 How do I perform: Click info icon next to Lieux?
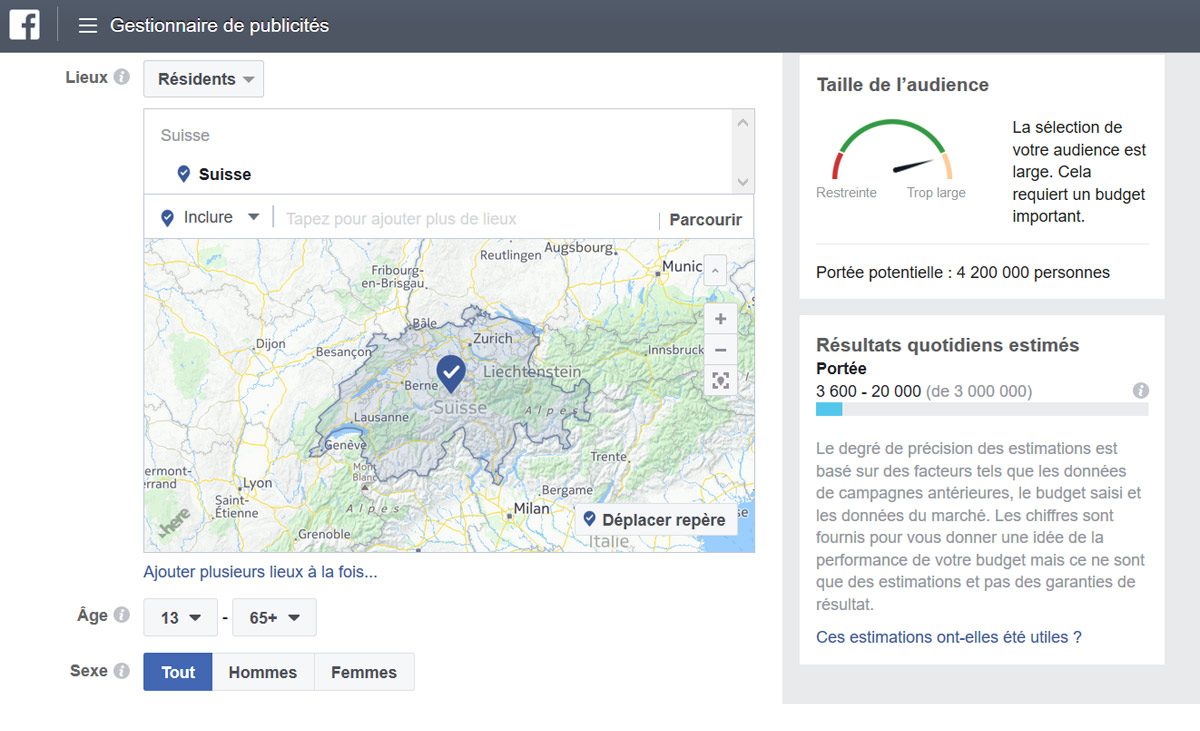click(122, 77)
